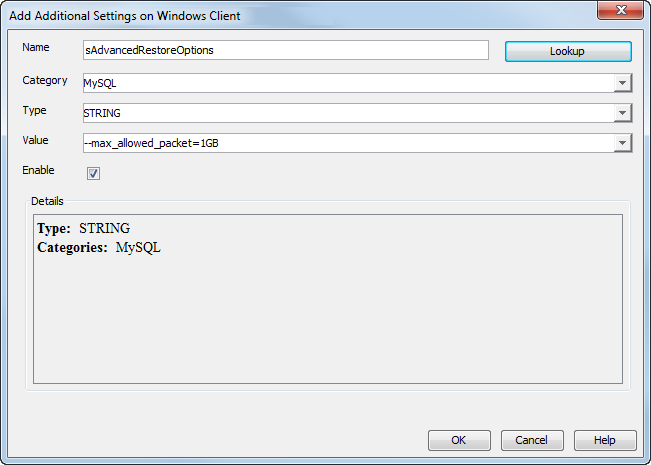Uncheck the Enable checkbox
The height and width of the screenshot is (465, 651).
pos(93,174)
